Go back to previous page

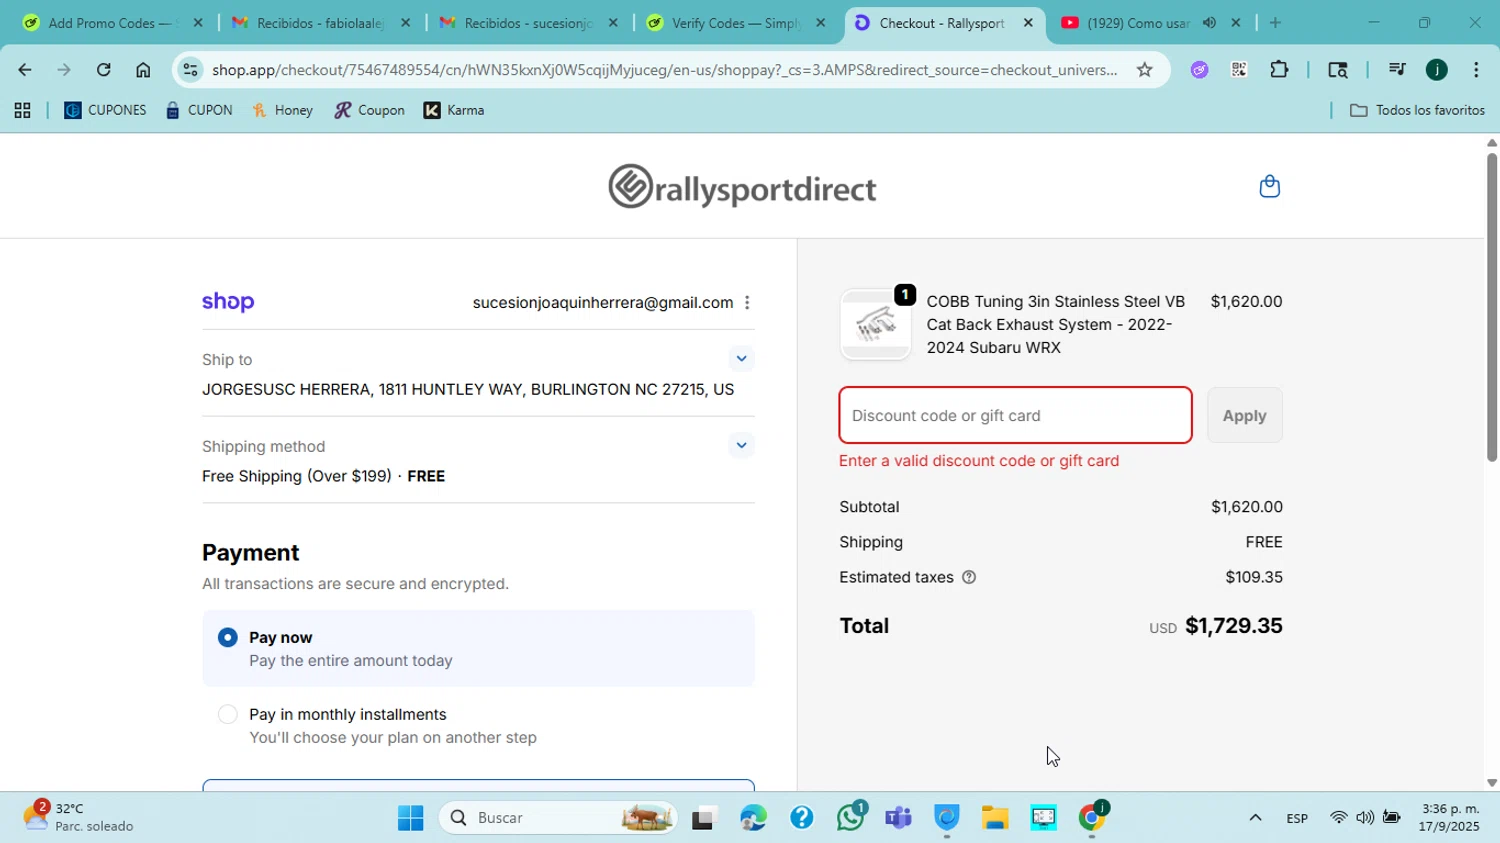tap(24, 70)
